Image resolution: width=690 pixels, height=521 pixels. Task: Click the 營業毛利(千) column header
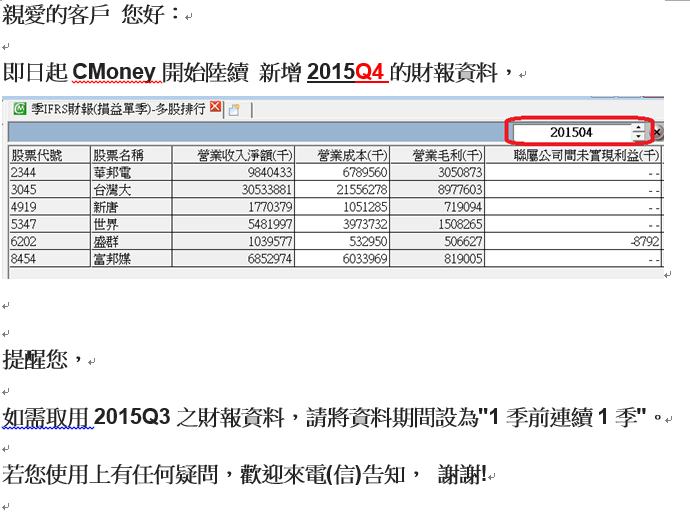click(437, 155)
